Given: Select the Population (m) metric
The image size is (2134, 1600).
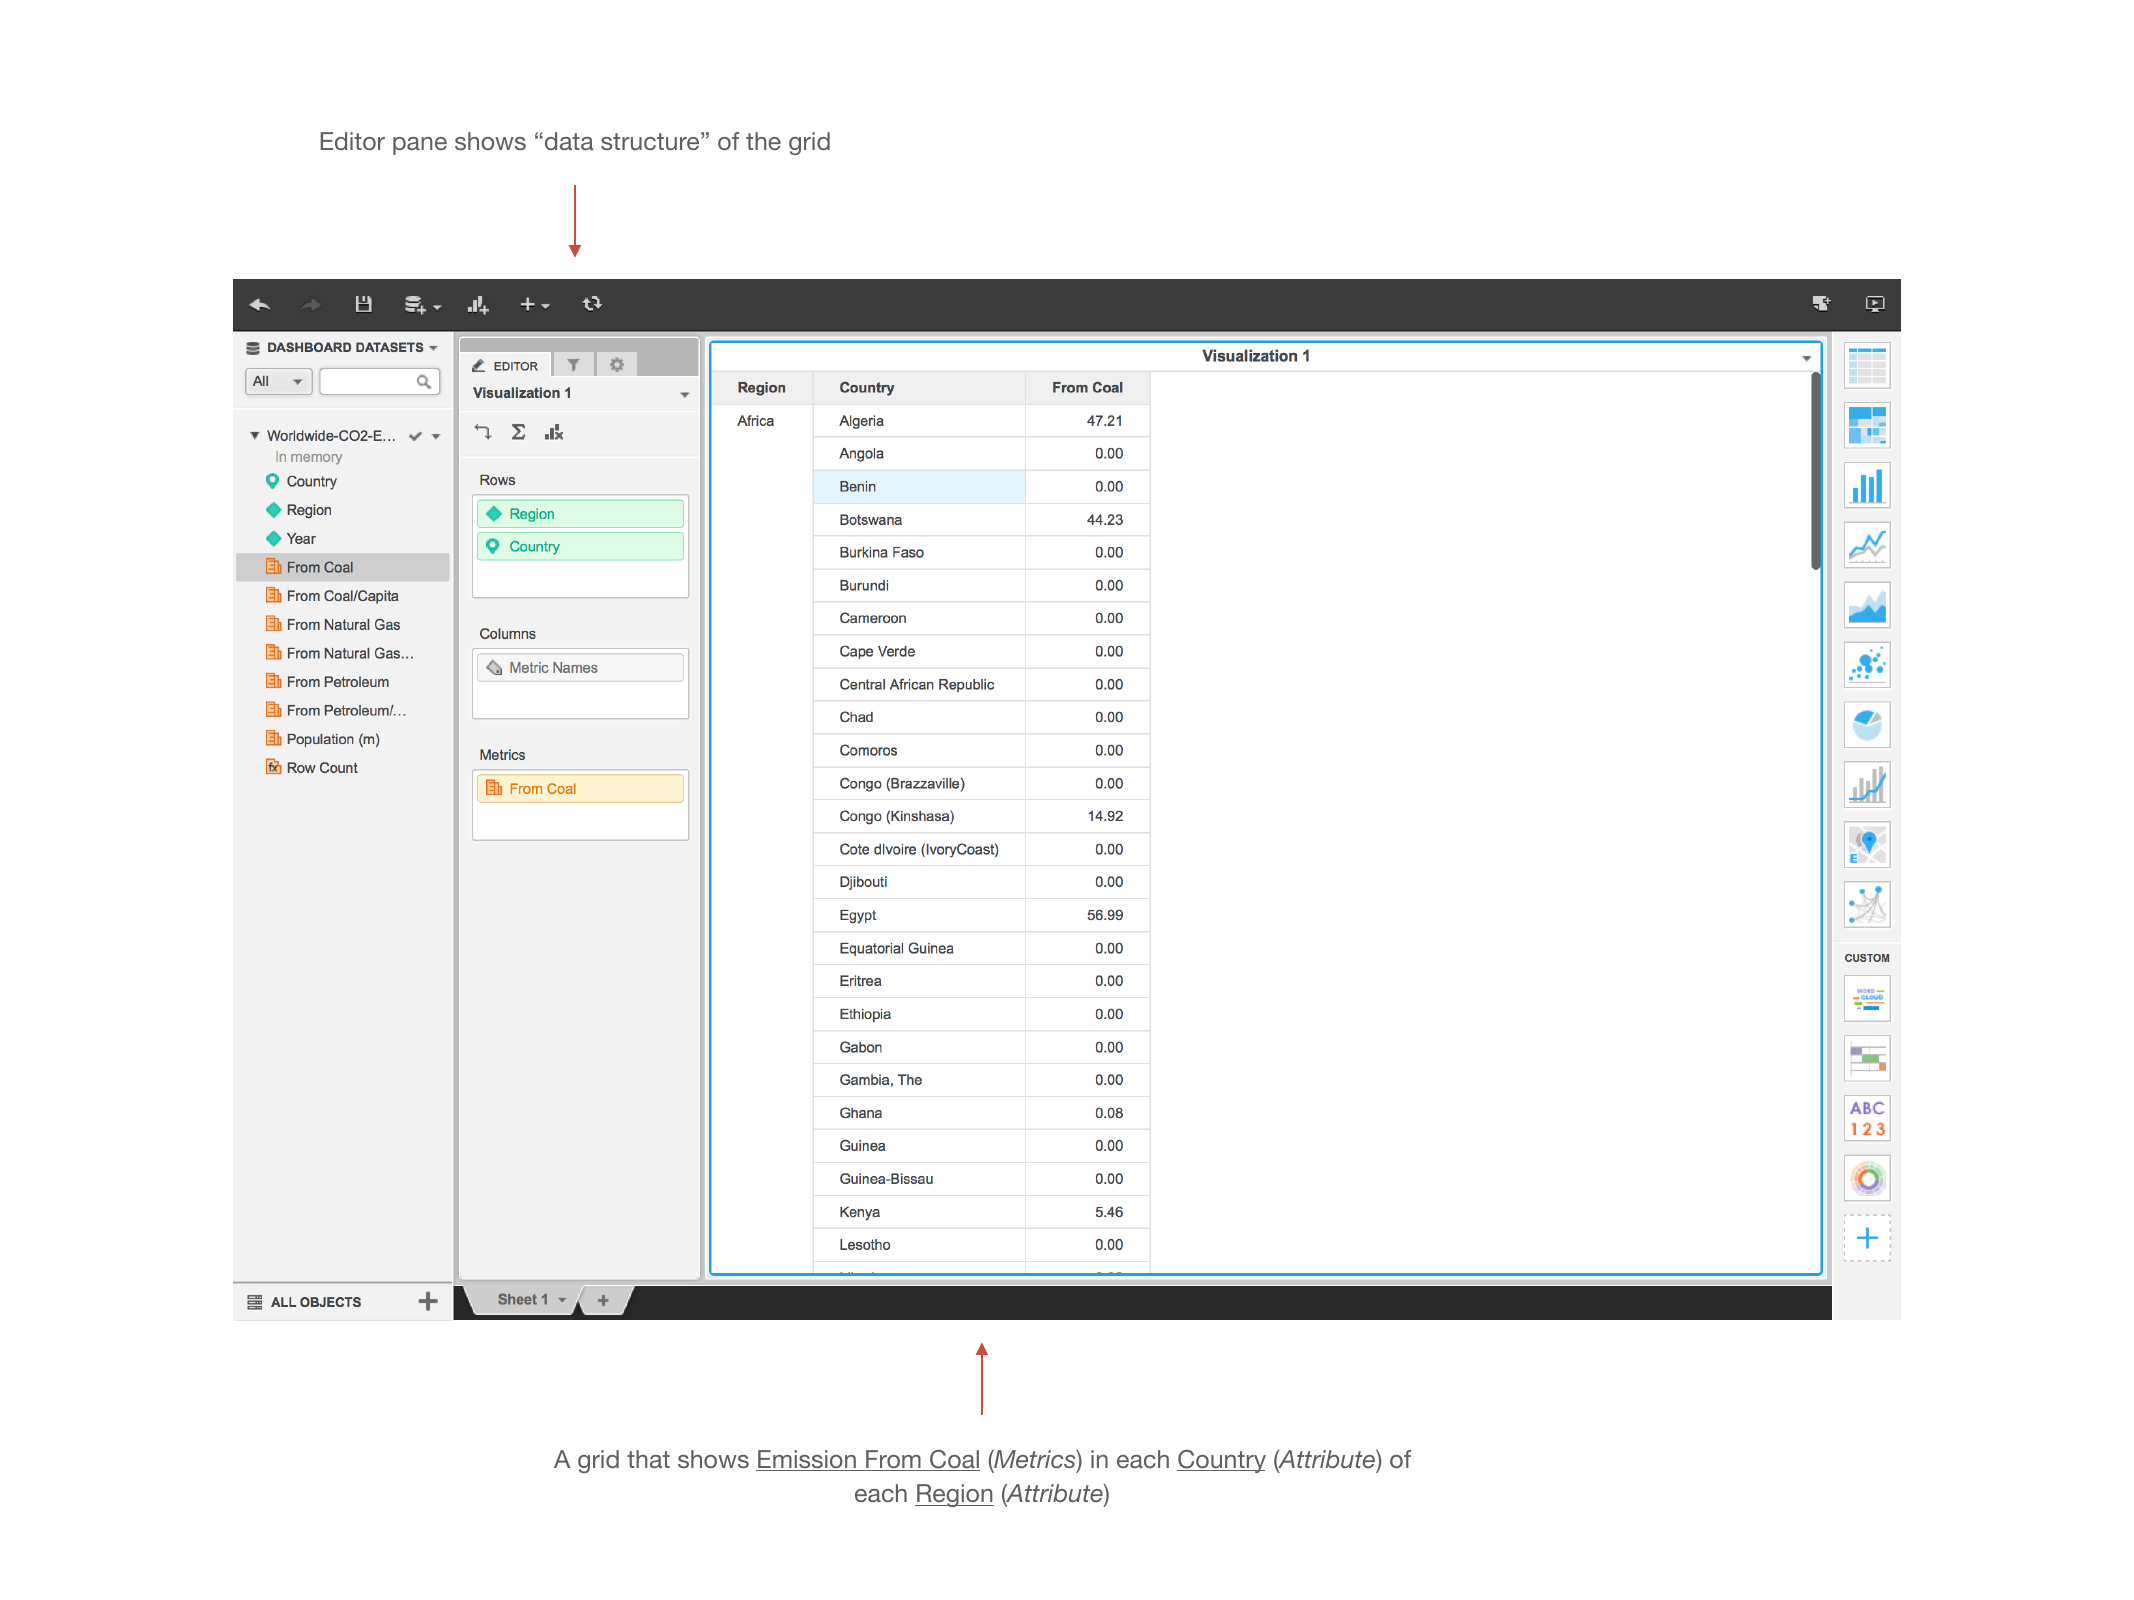Looking at the screenshot, I should (332, 739).
